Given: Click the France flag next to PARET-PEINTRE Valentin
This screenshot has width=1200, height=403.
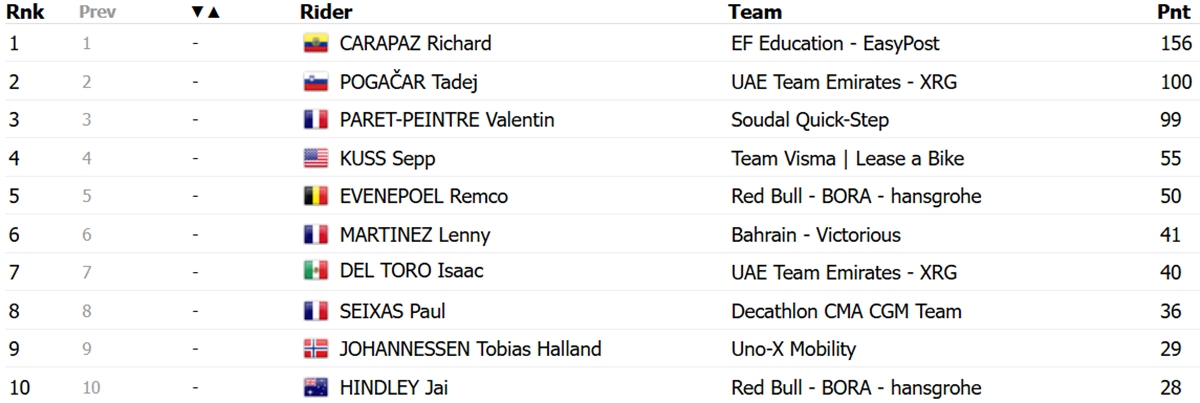Looking at the screenshot, I should pyautogui.click(x=316, y=120).
